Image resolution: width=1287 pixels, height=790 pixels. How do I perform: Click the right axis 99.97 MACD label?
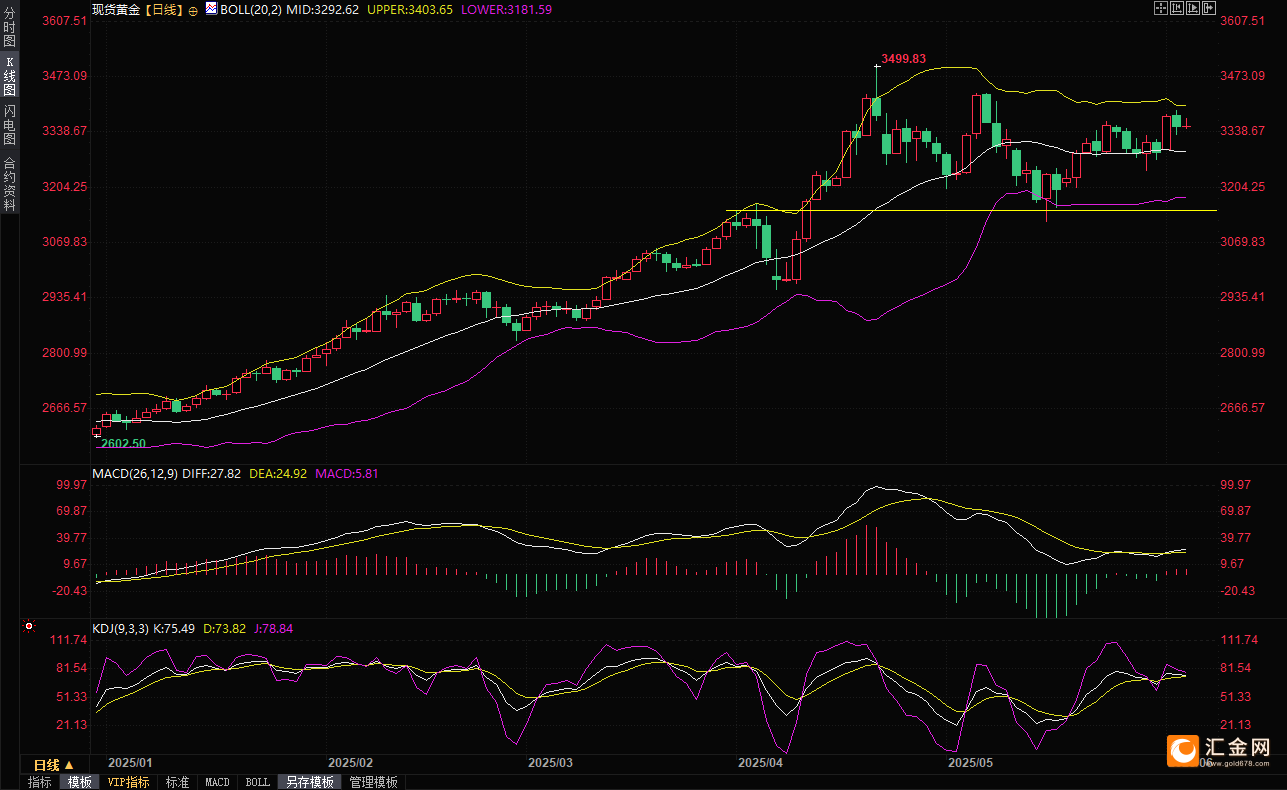[x=1237, y=484]
